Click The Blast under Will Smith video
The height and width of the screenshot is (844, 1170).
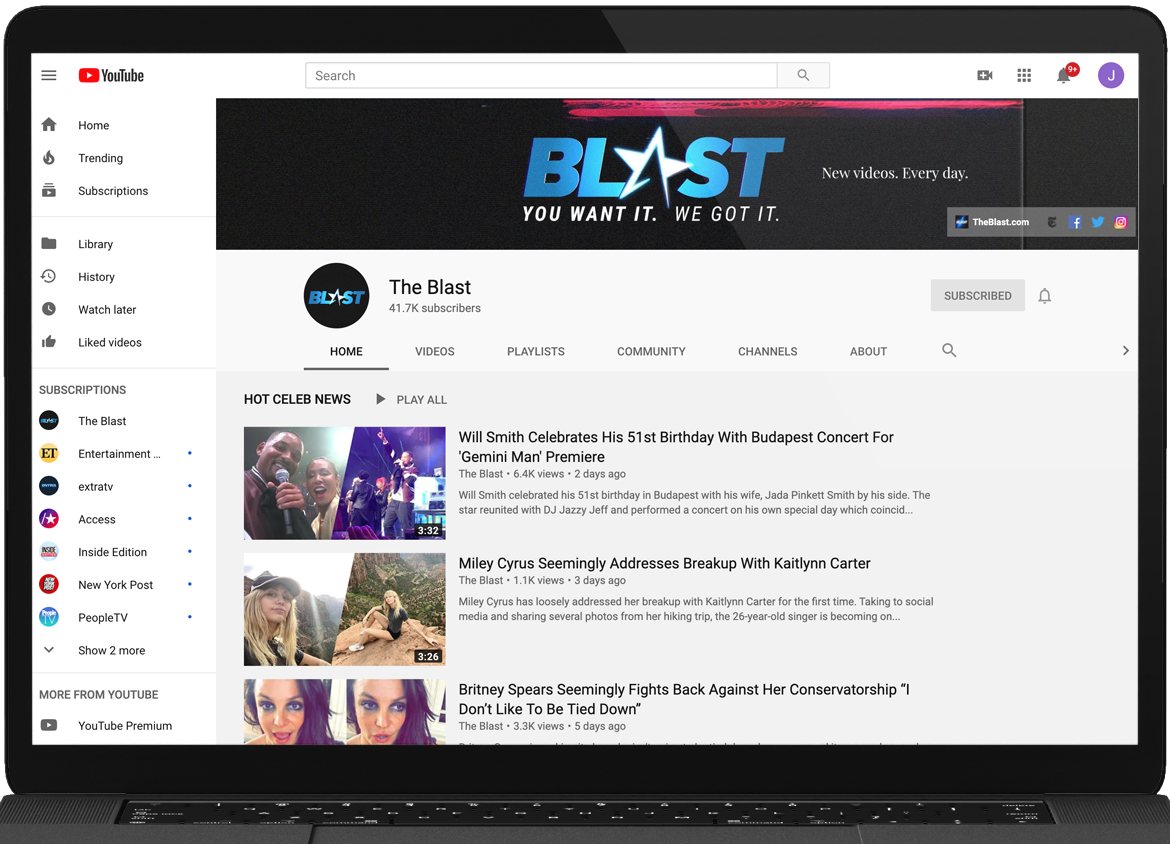pos(481,474)
